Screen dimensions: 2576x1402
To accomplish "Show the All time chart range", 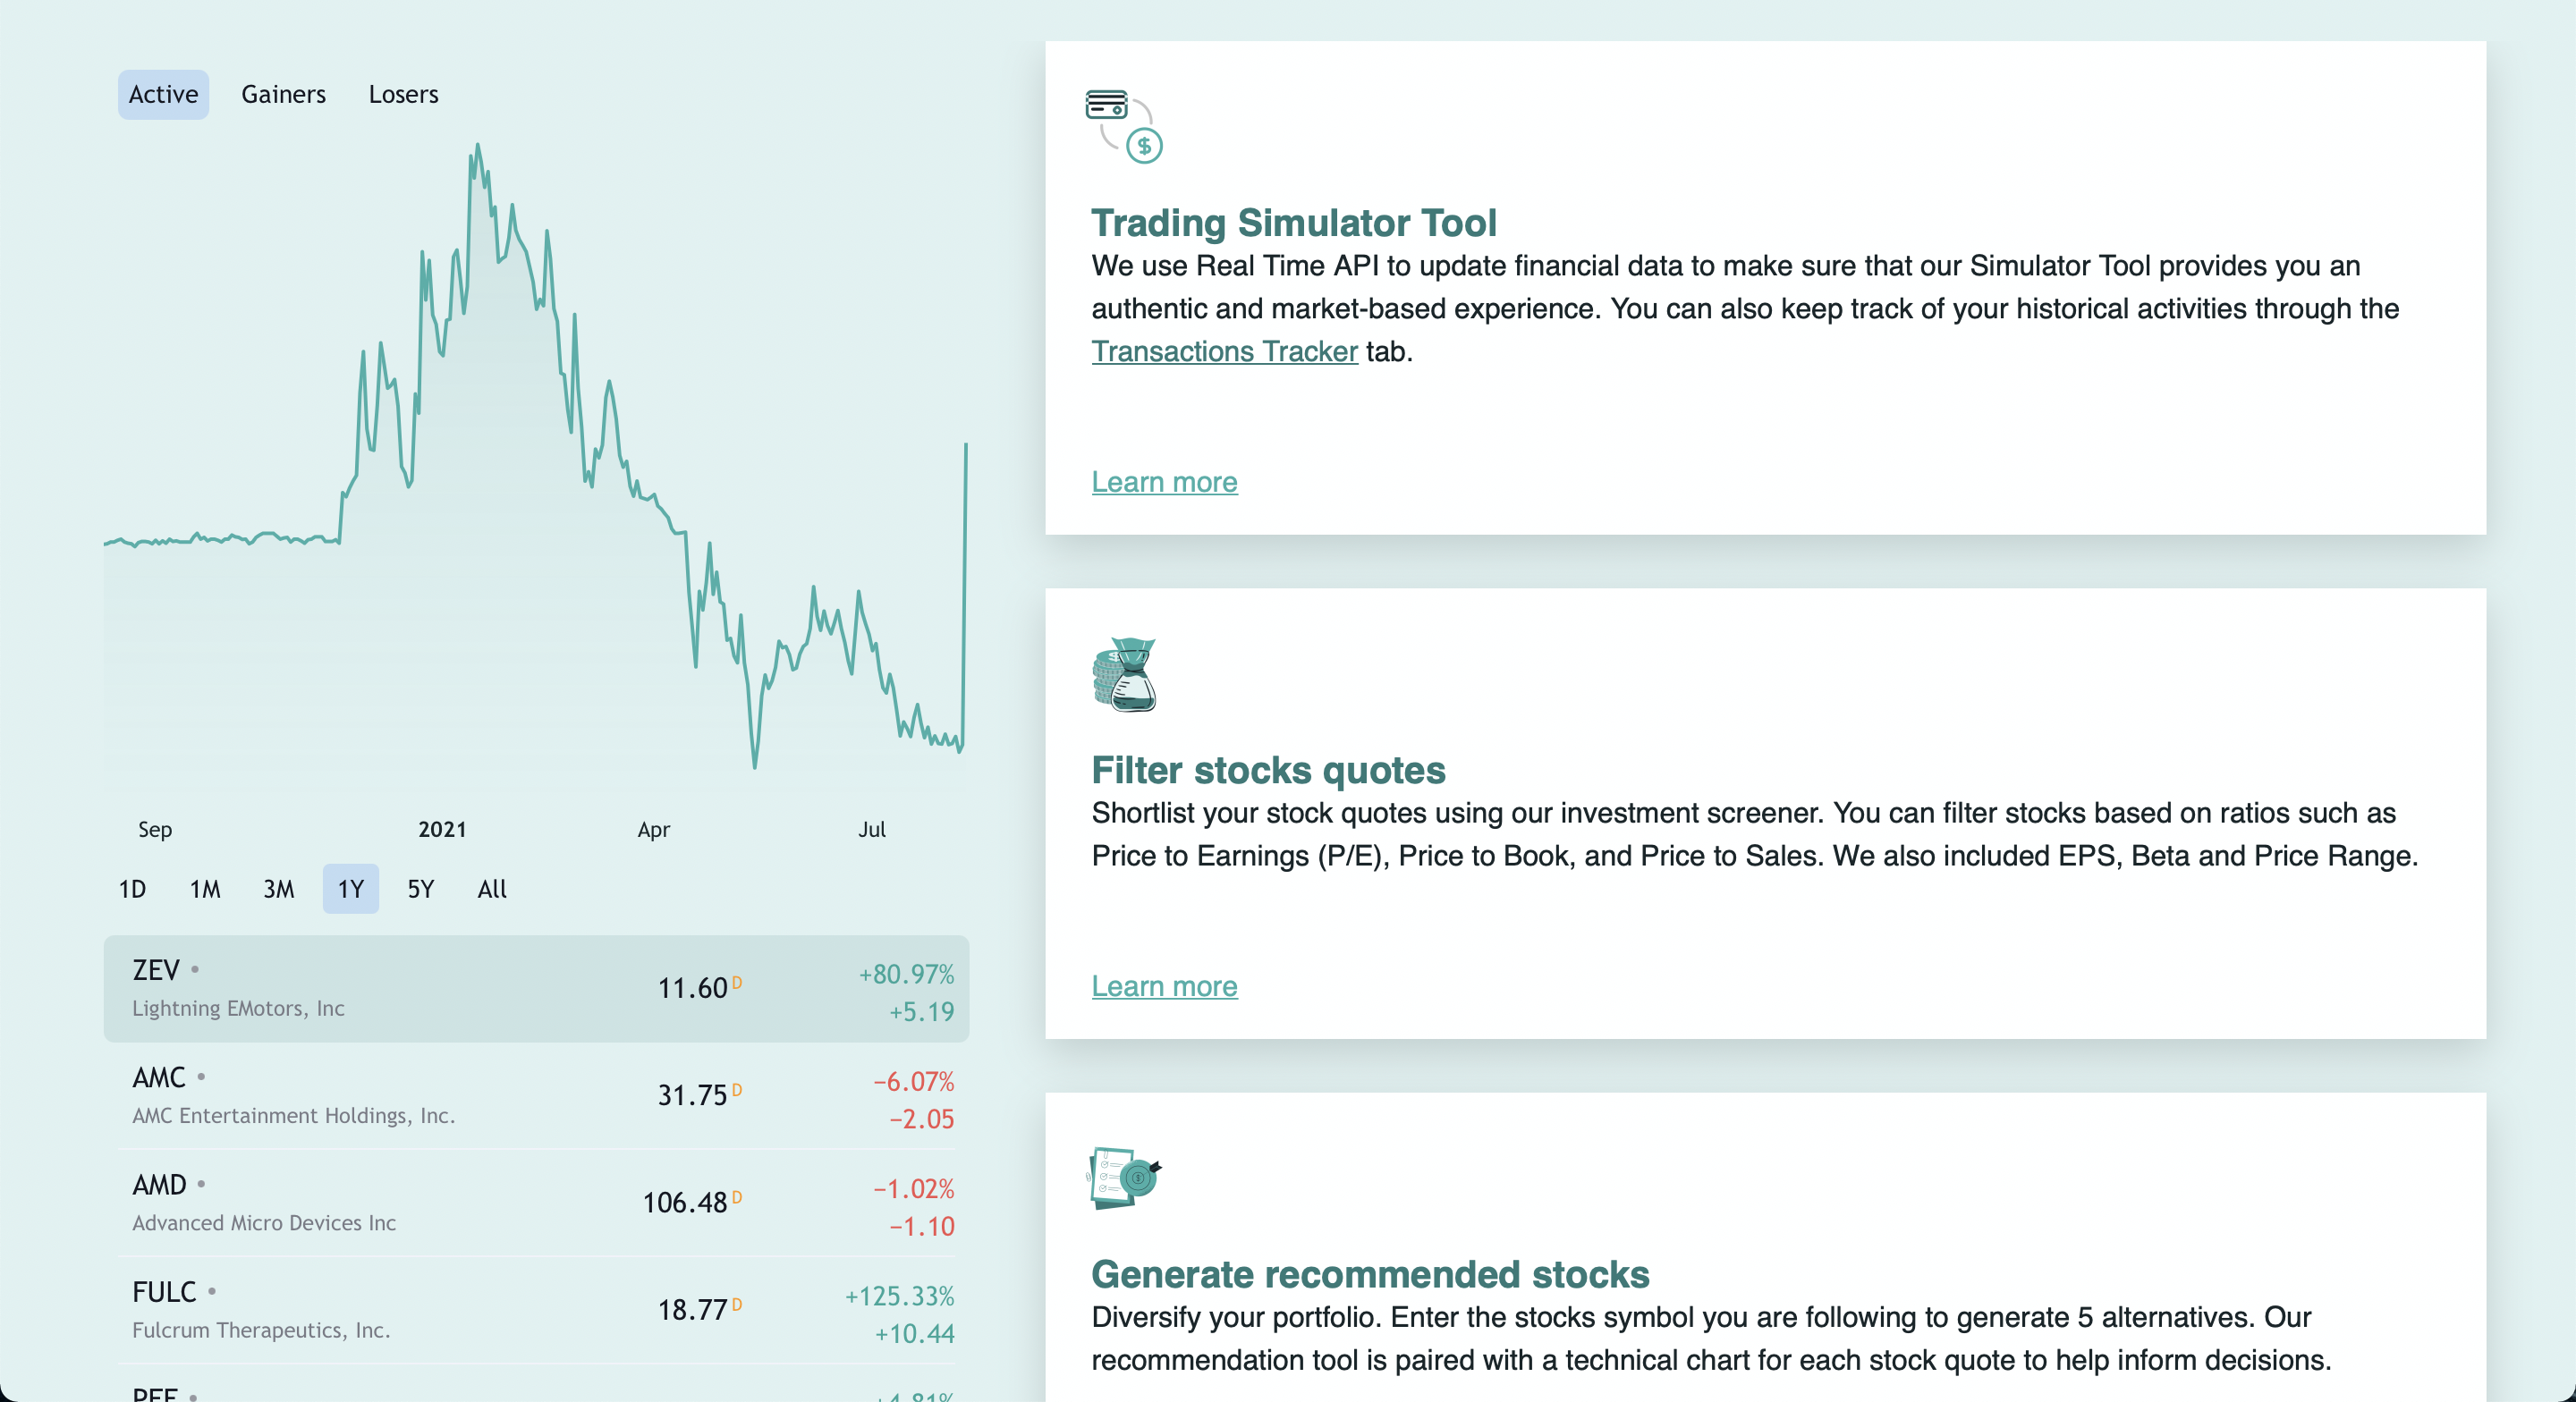I will pos(492,888).
